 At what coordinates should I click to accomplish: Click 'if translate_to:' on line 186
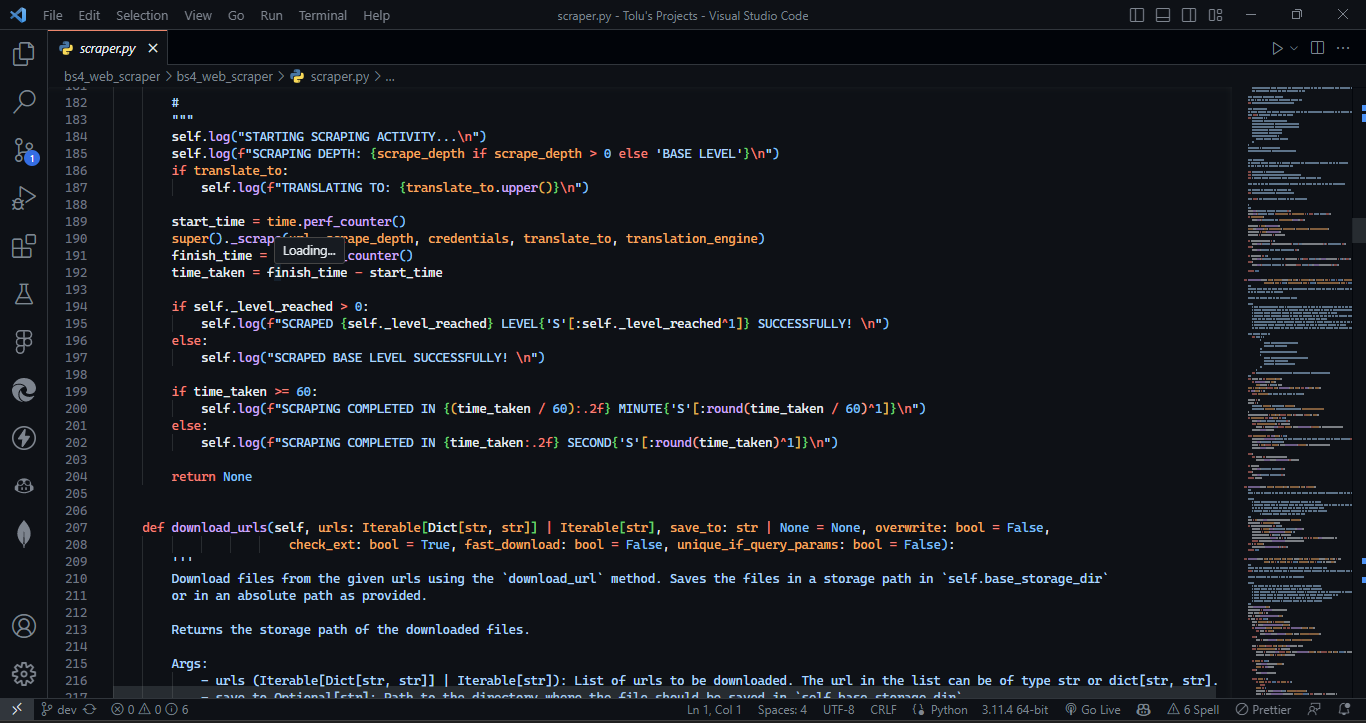point(230,170)
